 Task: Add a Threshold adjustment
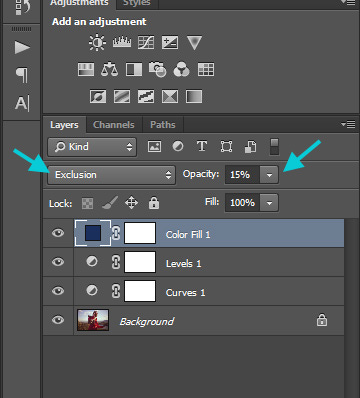pyautogui.click(x=146, y=97)
